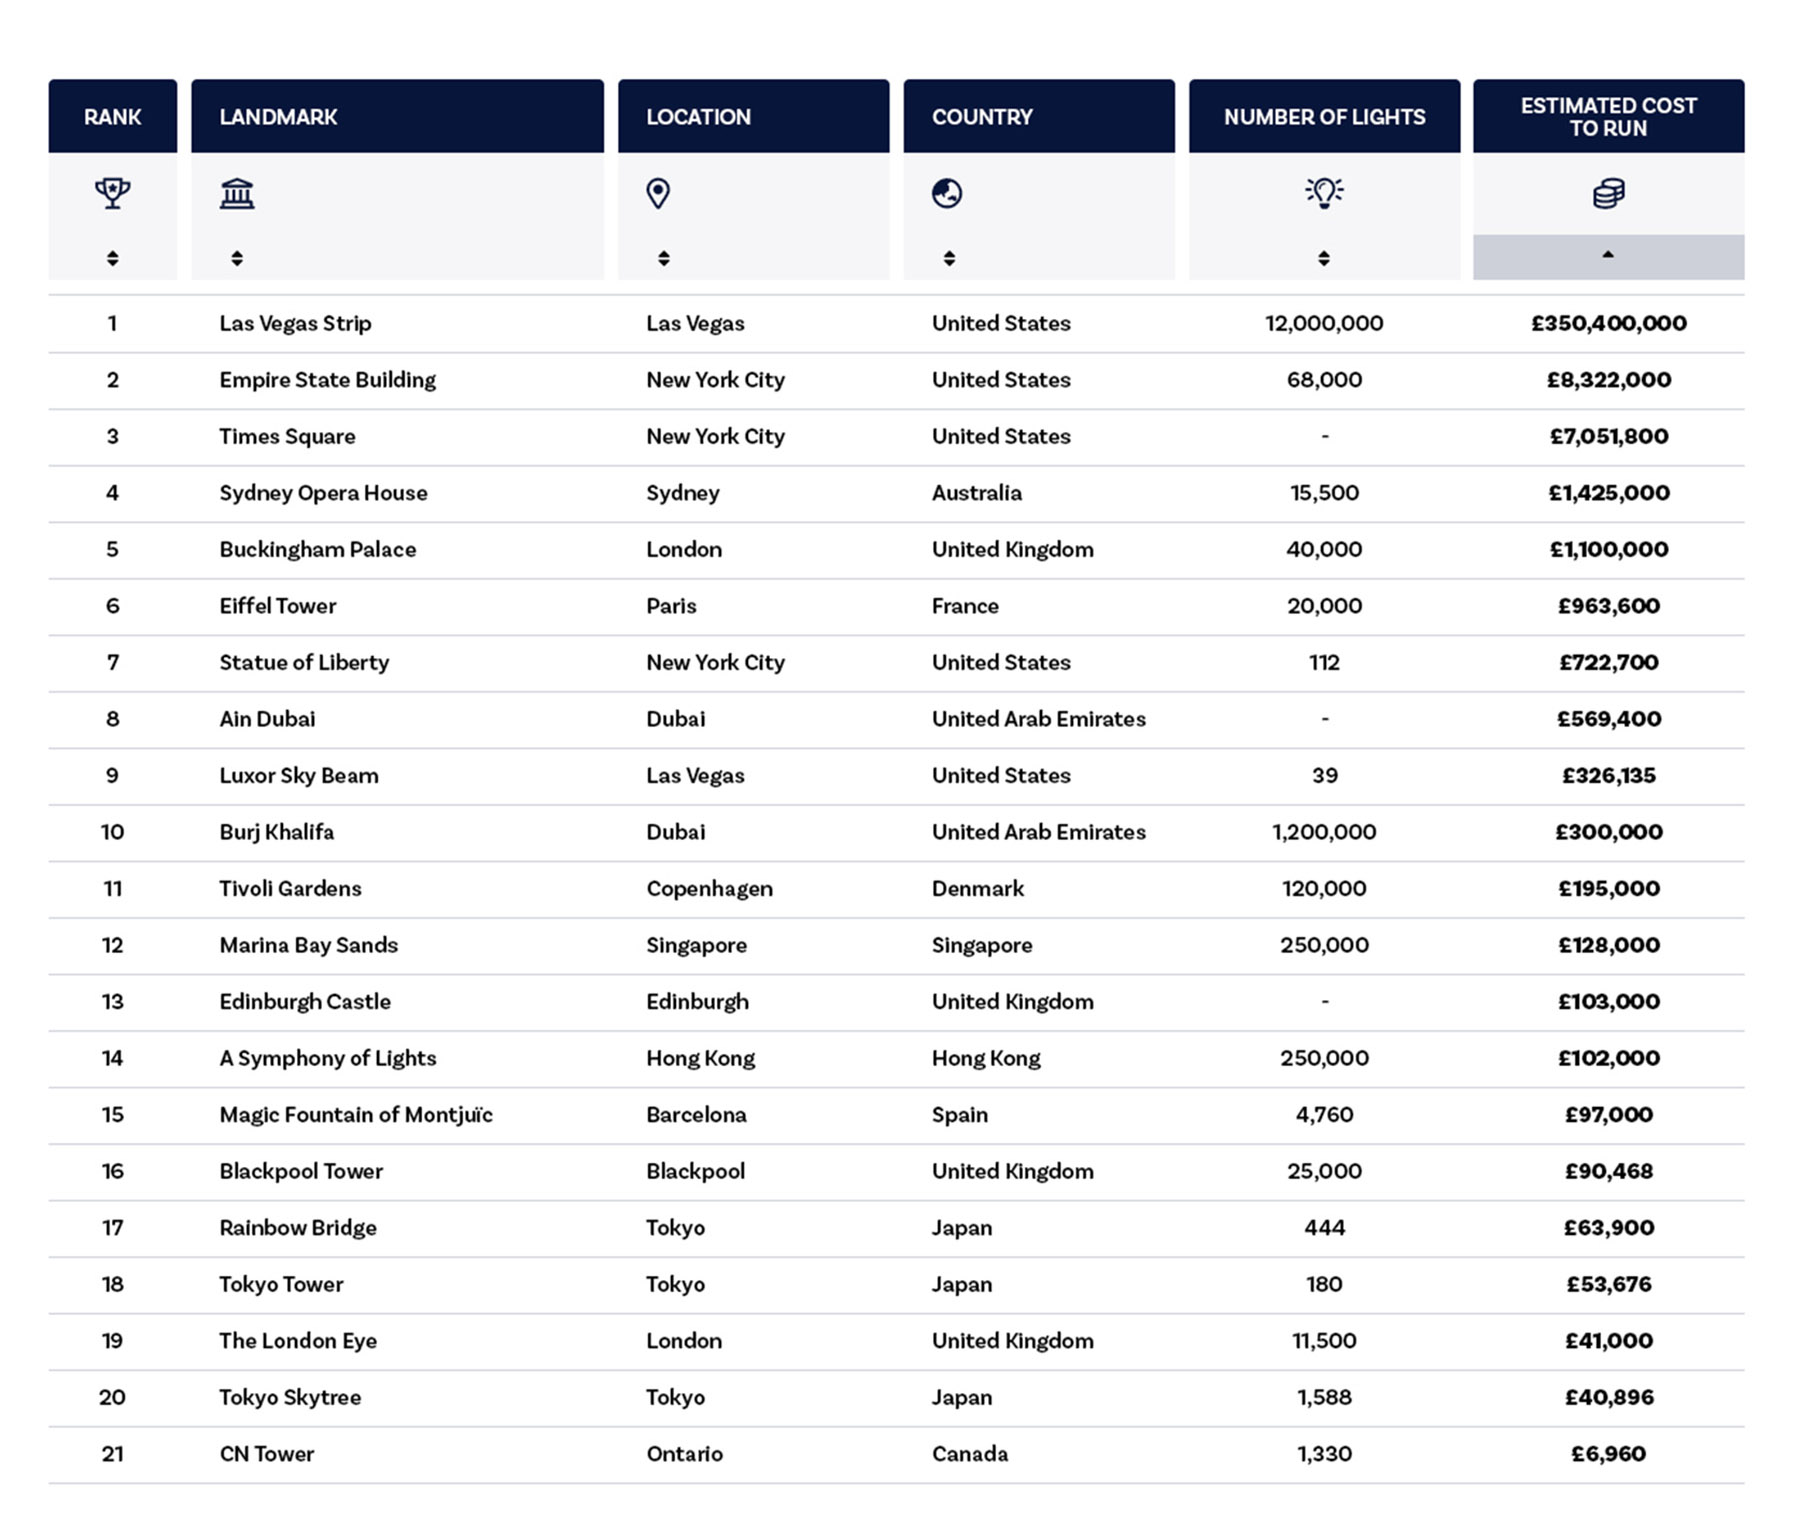Click the coin stack cost icon
The width and height of the screenshot is (1800, 1517).
1608,193
